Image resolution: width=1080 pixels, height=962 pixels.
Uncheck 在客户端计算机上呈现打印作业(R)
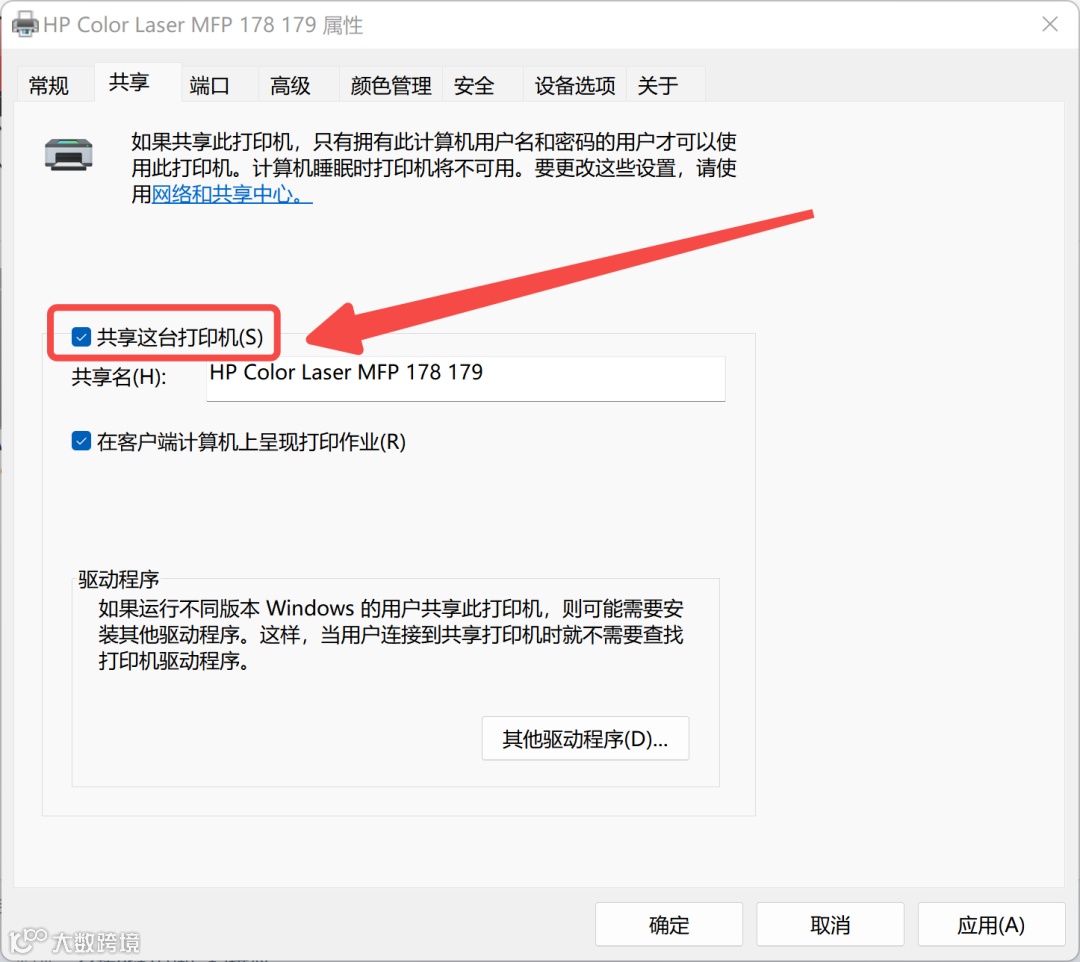(81, 441)
